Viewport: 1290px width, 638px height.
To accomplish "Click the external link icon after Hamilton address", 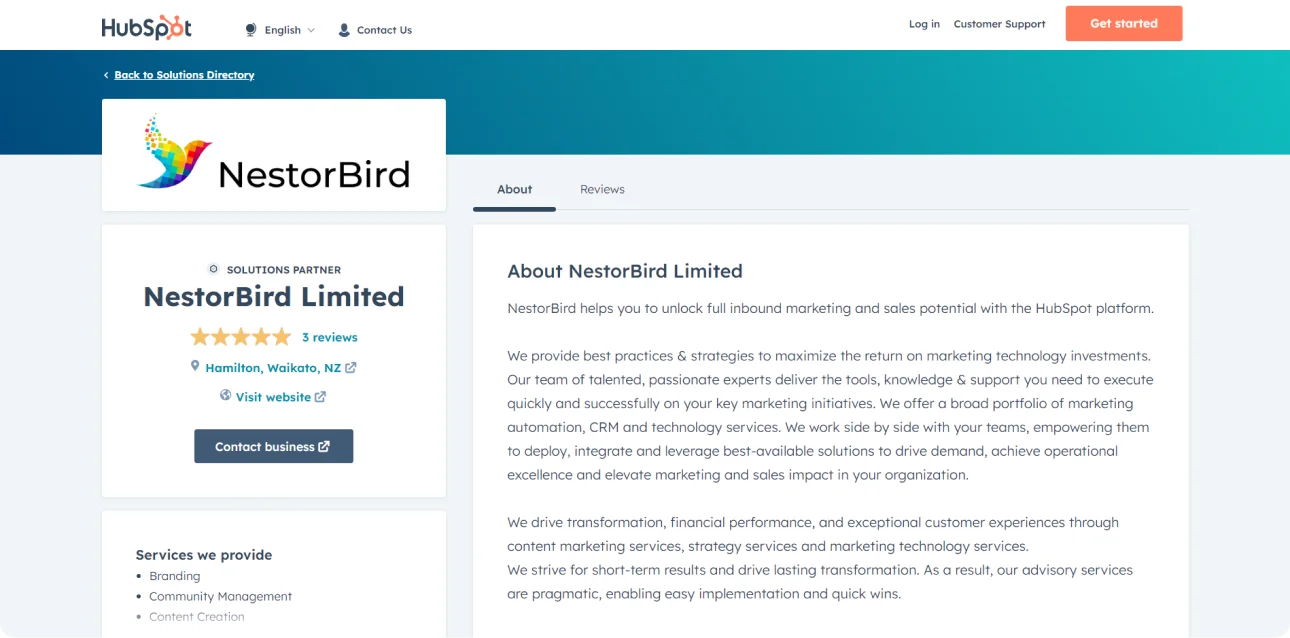I will [351, 368].
